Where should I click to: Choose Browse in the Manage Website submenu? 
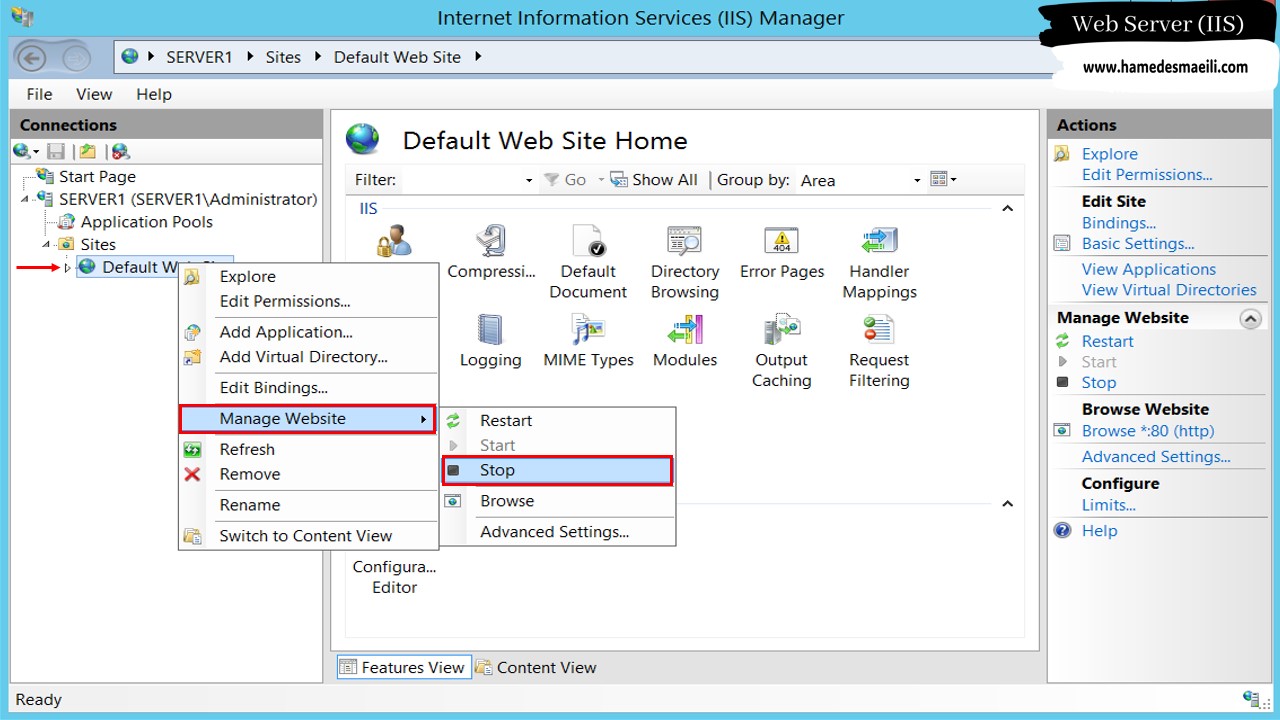[557, 501]
